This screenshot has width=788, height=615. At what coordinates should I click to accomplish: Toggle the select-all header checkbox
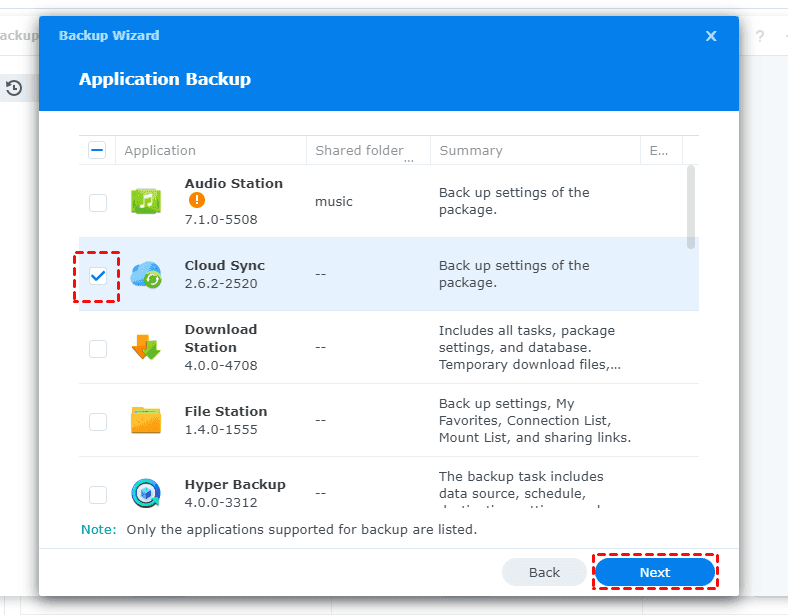click(x=97, y=150)
